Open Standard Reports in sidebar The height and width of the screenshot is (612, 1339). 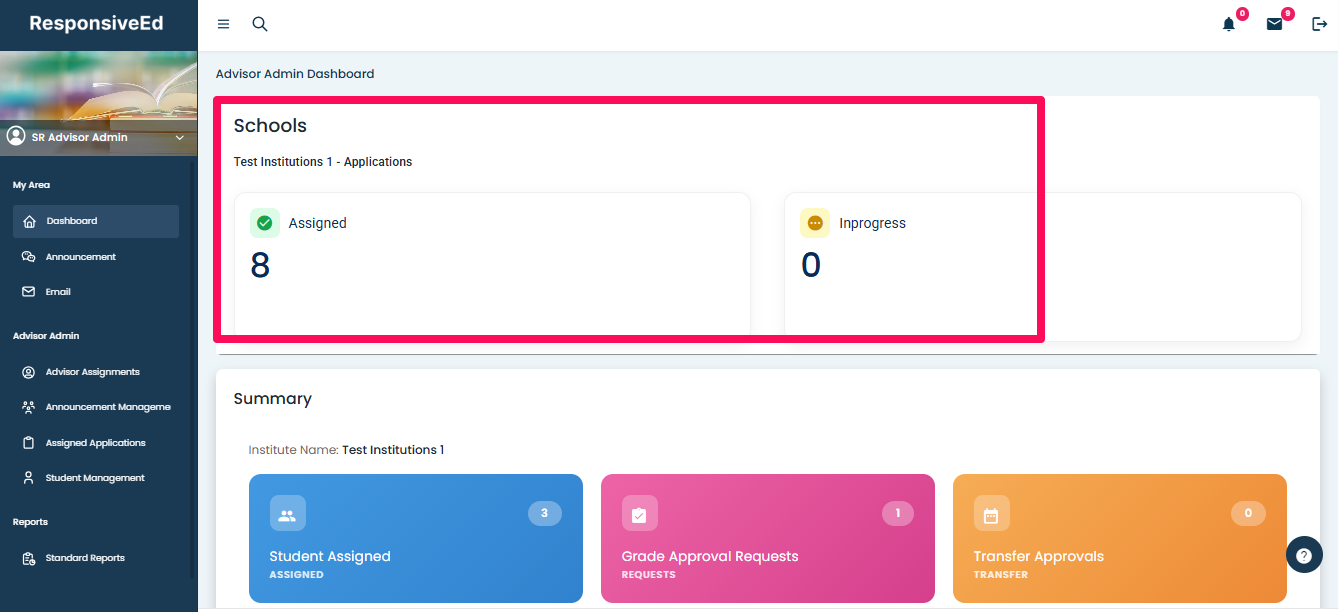[x=85, y=558]
